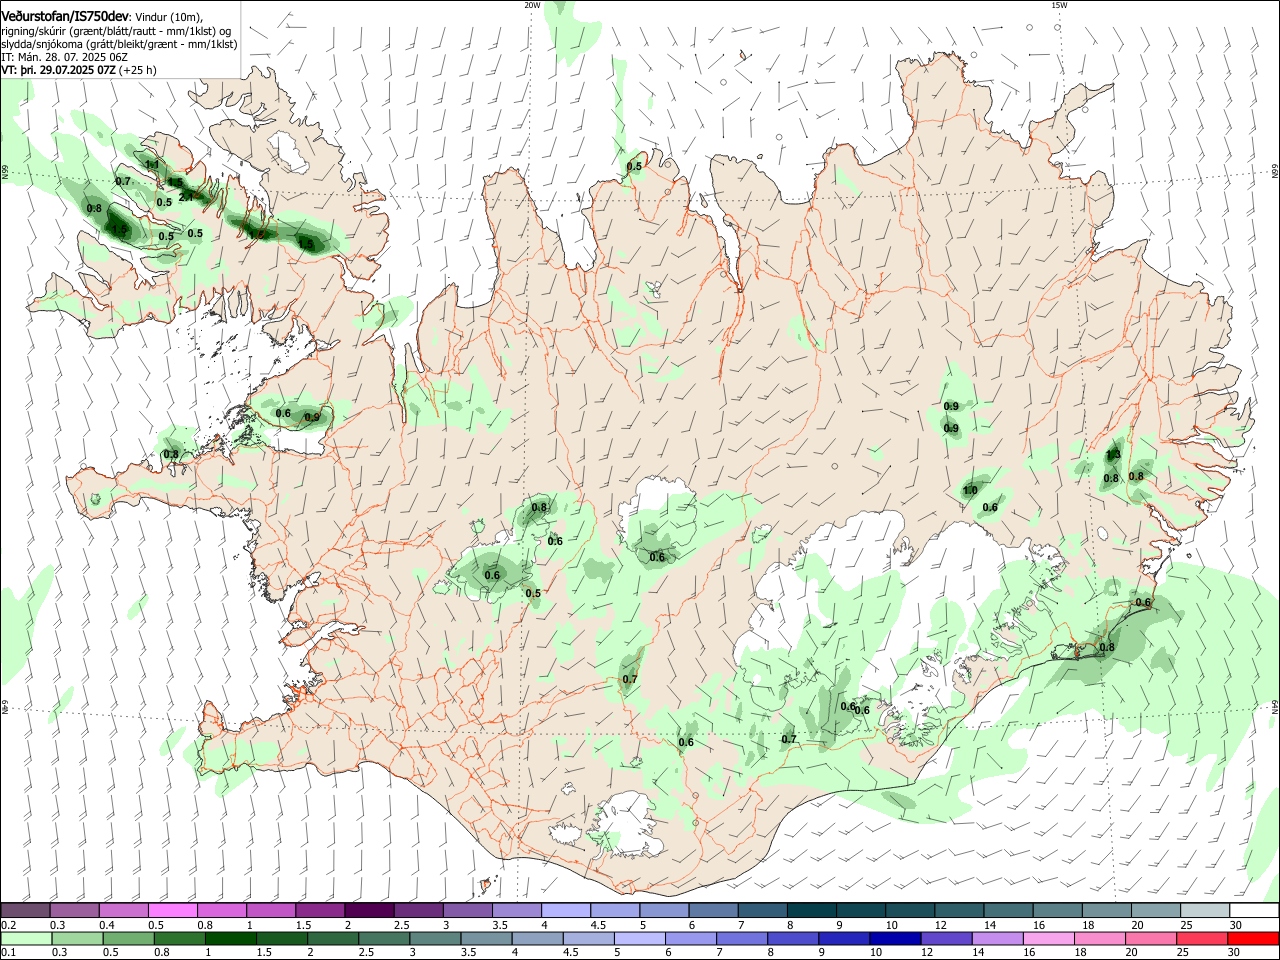Image resolution: width=1280 pixels, height=960 pixels.
Task: Click the 0.4 label under the upper legend row
Action: (106, 925)
